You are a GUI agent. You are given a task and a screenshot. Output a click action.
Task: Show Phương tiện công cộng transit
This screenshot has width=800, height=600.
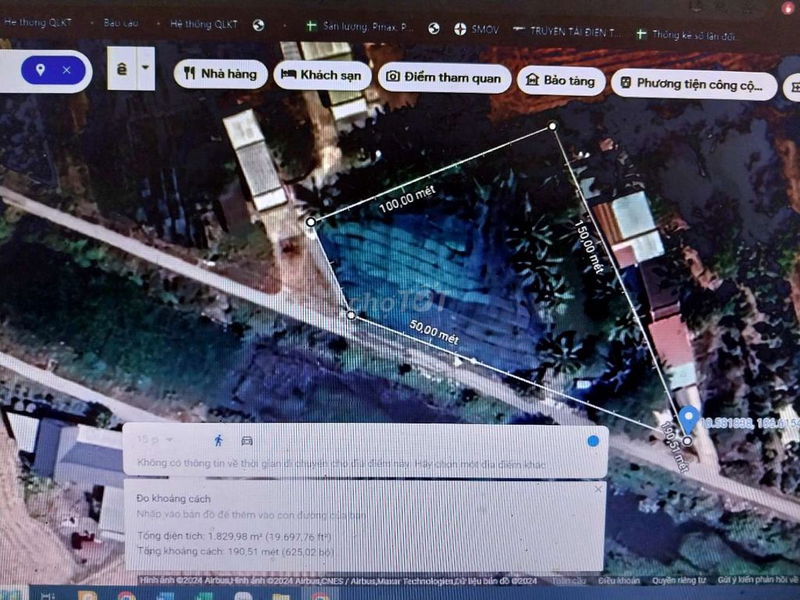693,84
